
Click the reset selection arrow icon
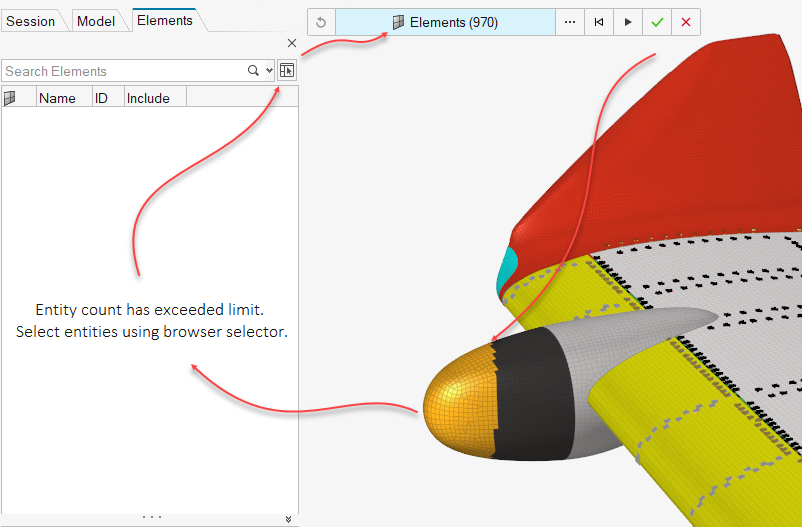click(x=321, y=22)
